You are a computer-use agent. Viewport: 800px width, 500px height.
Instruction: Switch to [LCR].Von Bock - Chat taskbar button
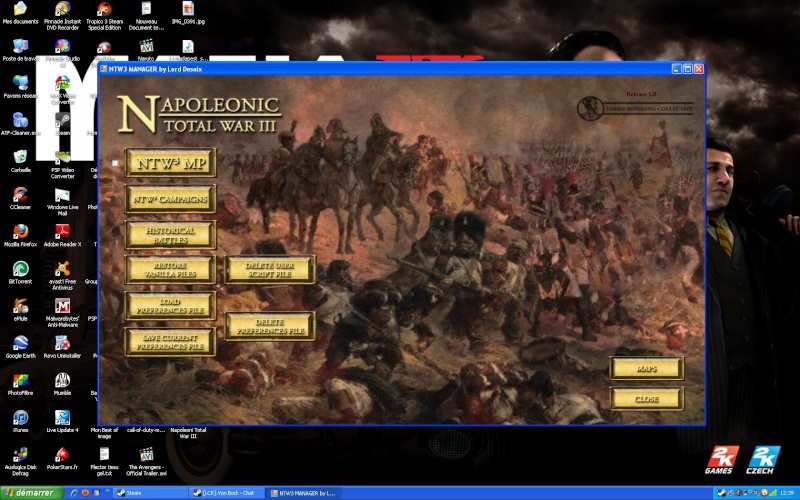[x=228, y=493]
